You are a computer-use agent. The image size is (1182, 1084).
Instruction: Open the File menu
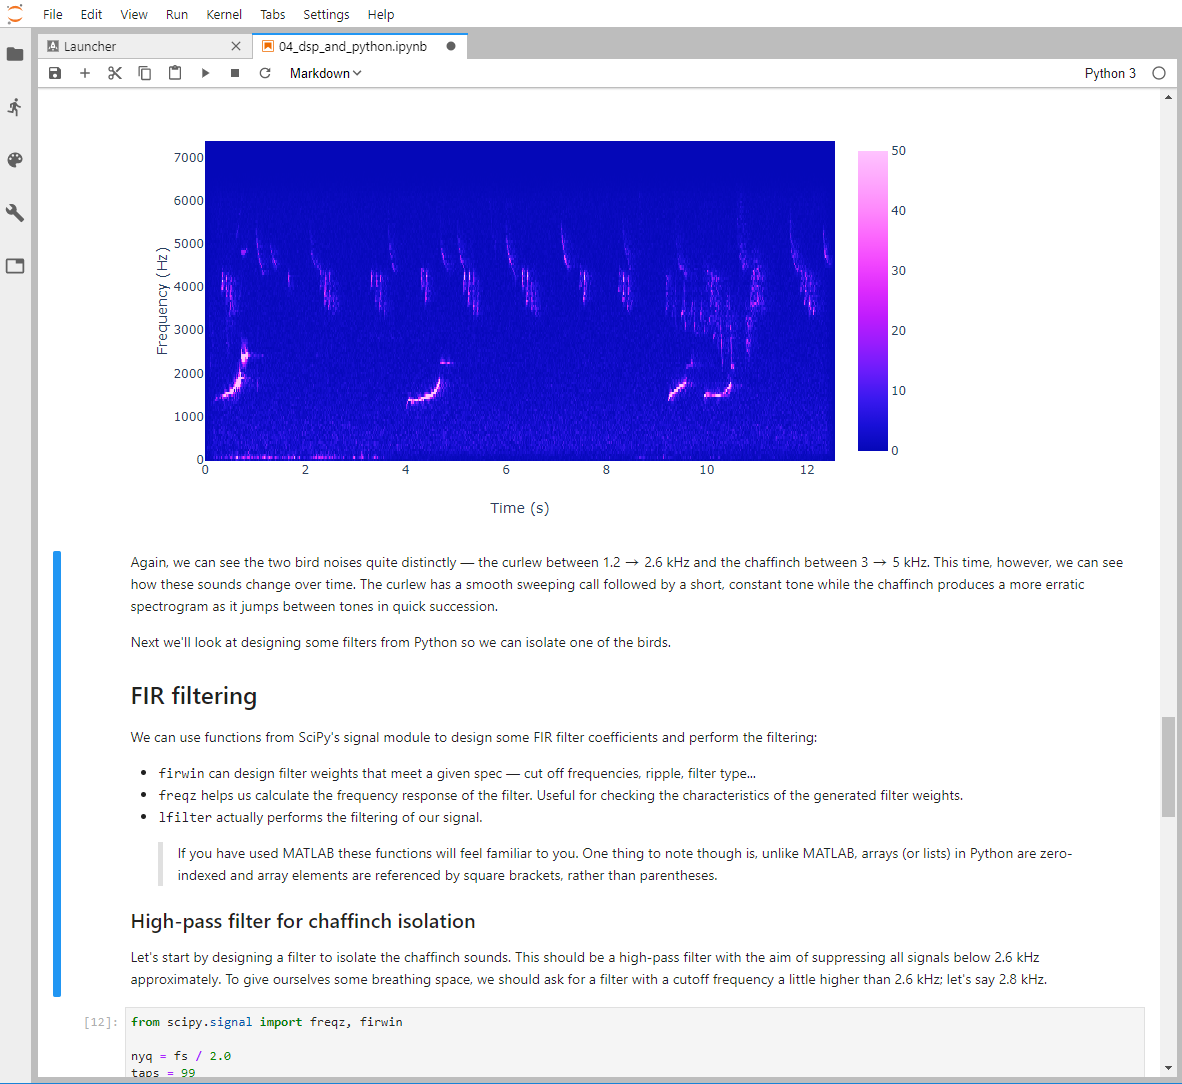coord(53,14)
